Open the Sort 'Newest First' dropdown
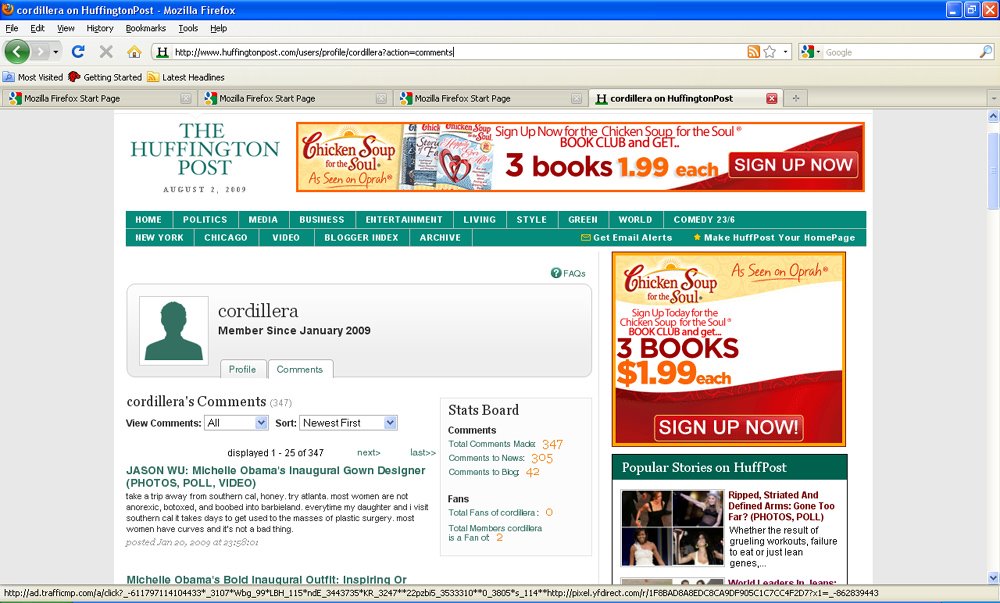This screenshot has width=1000, height=603. point(348,423)
